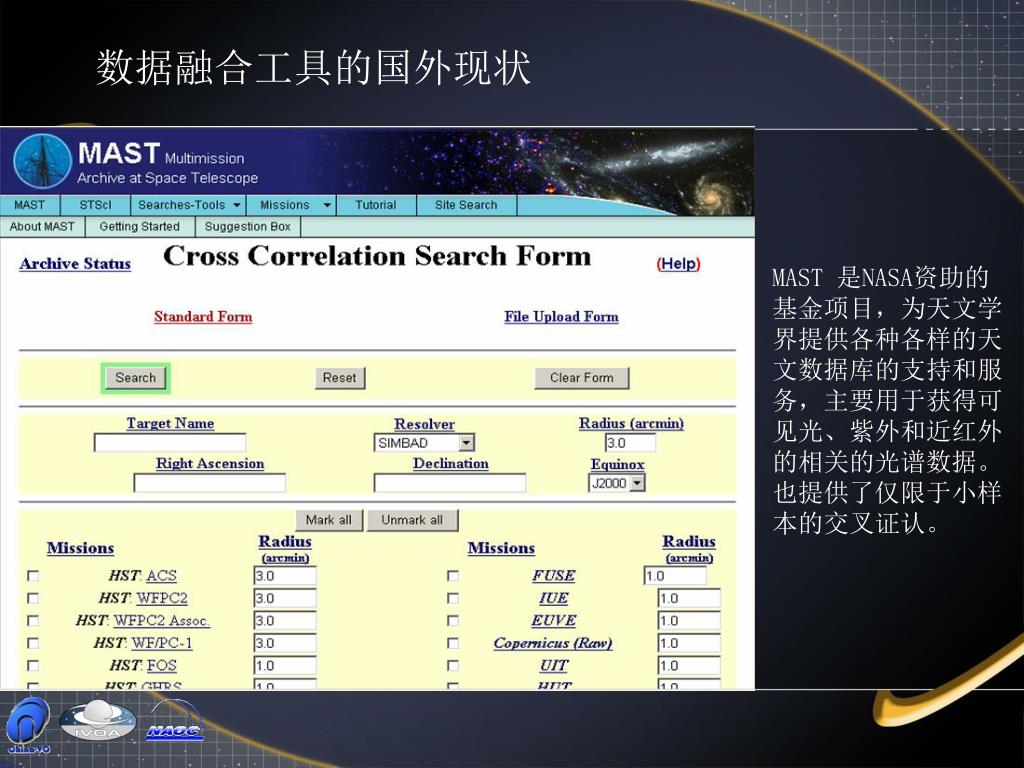Click the MAST globe logo icon
The width and height of the screenshot is (1024, 768).
pos(42,161)
